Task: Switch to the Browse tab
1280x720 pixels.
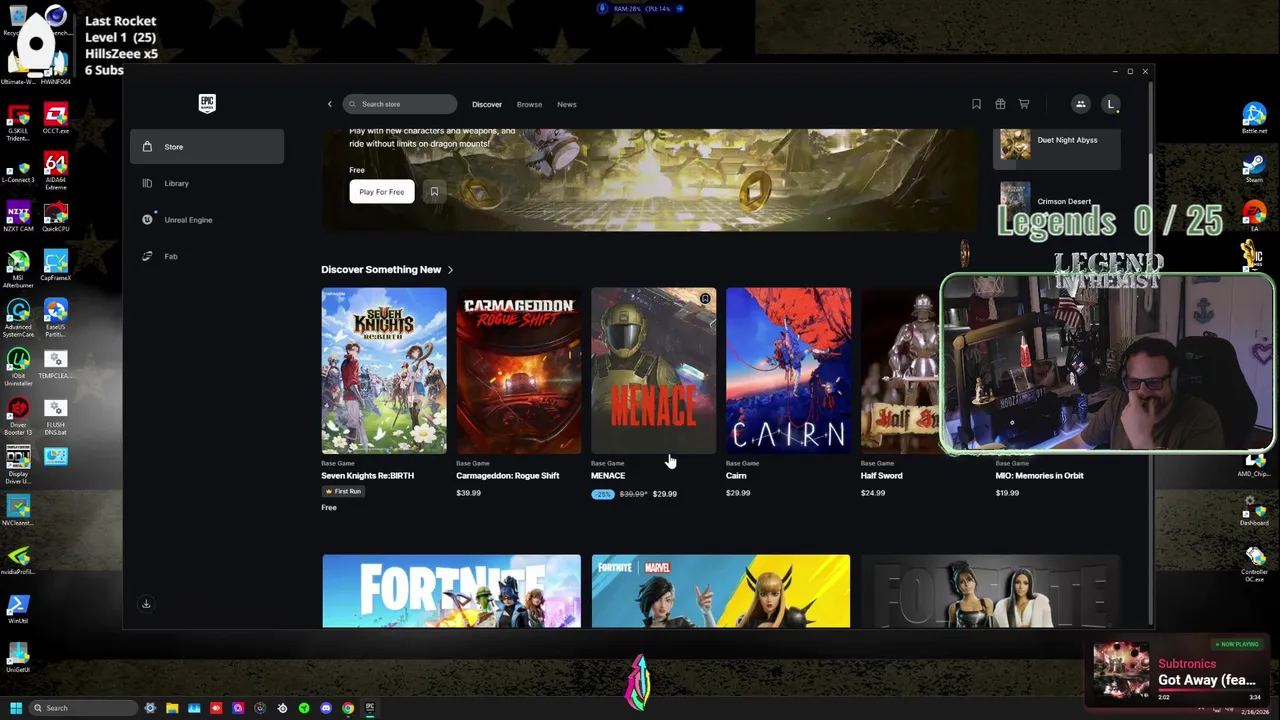Action: [529, 104]
